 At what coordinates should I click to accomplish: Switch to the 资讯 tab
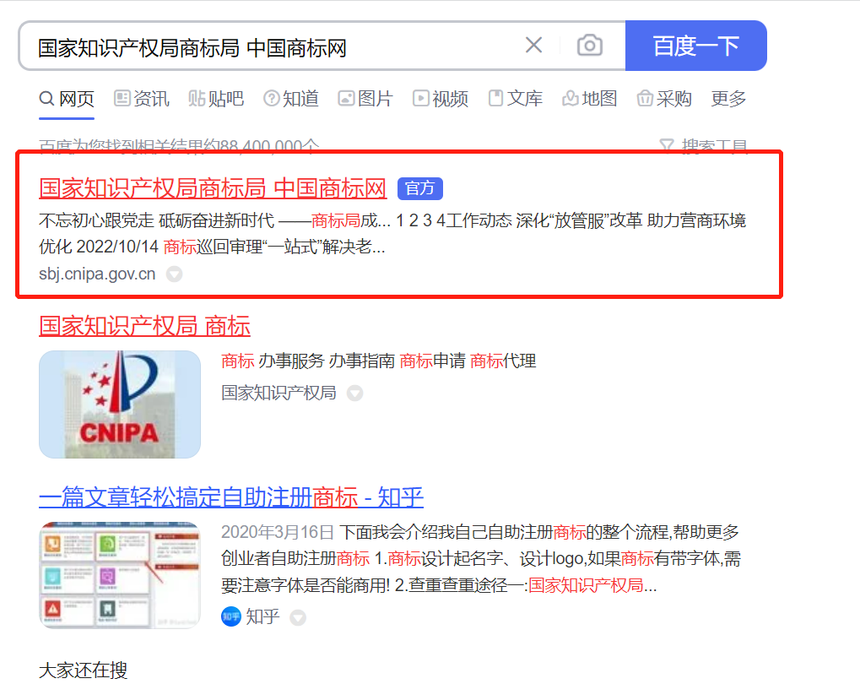142,99
